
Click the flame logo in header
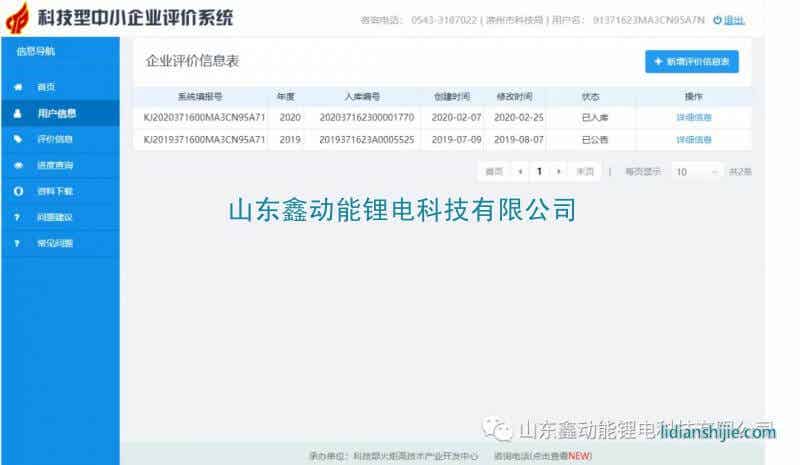pos(17,18)
